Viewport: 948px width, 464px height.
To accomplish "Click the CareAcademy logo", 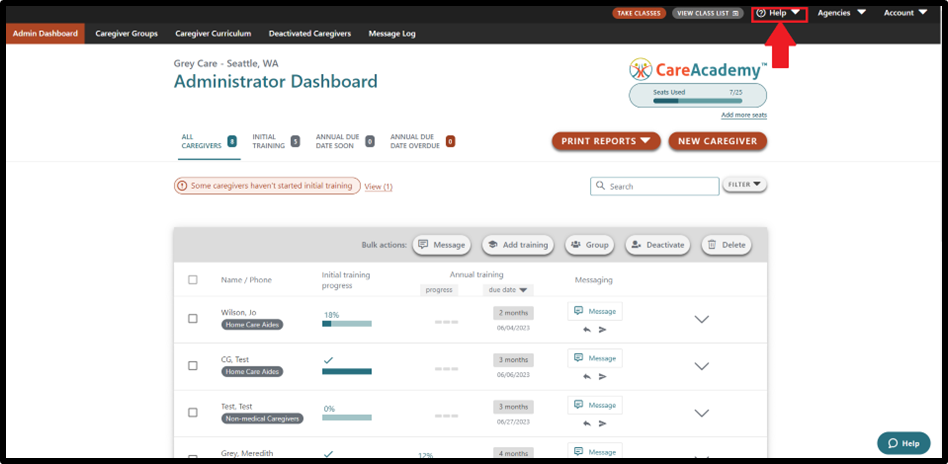I will 698,70.
